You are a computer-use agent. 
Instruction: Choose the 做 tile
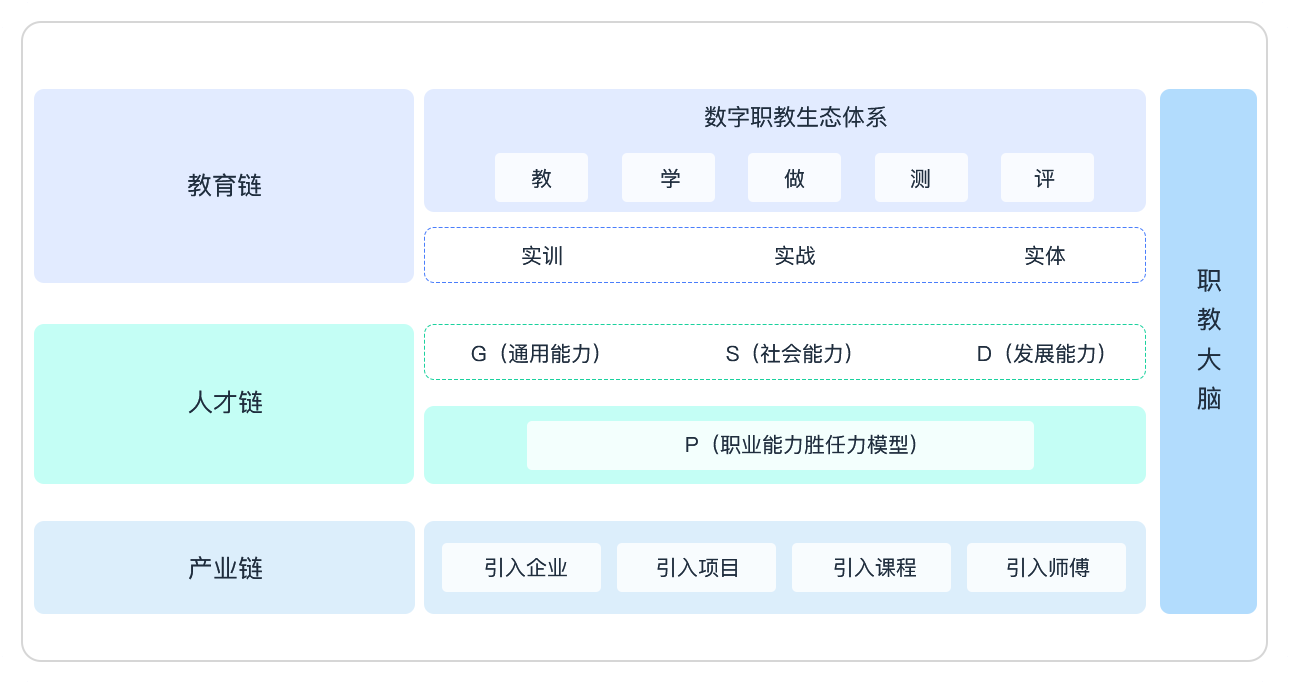(x=794, y=178)
